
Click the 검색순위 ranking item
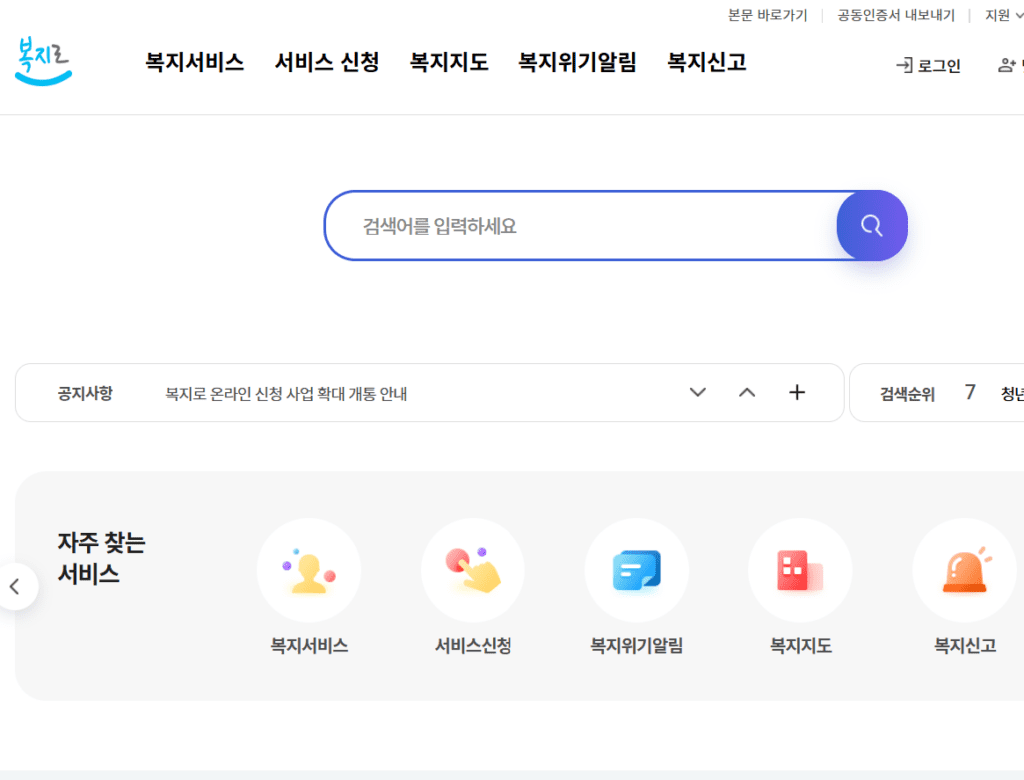[x=905, y=393]
